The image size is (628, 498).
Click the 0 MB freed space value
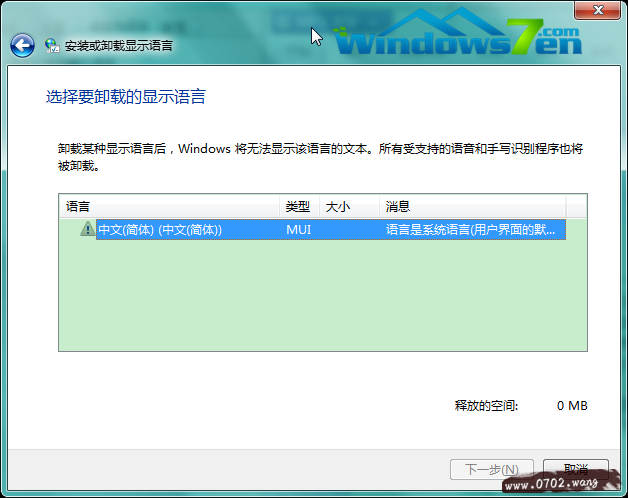[x=572, y=405]
